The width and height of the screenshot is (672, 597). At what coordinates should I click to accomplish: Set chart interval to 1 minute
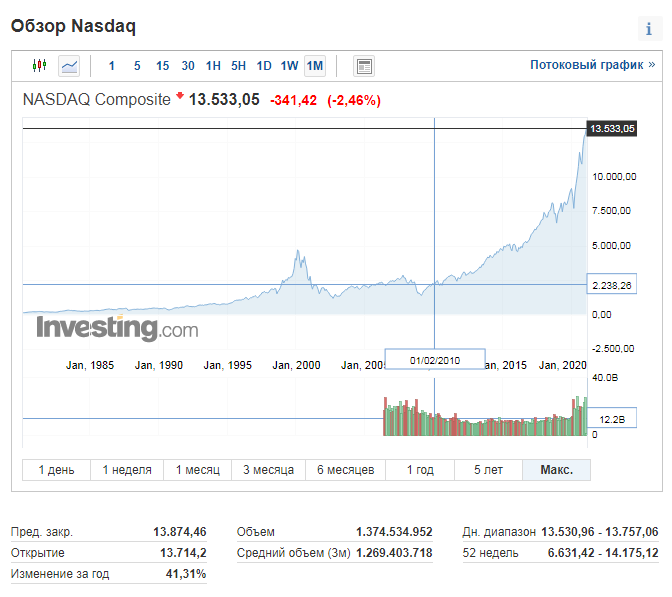pyautogui.click(x=112, y=66)
